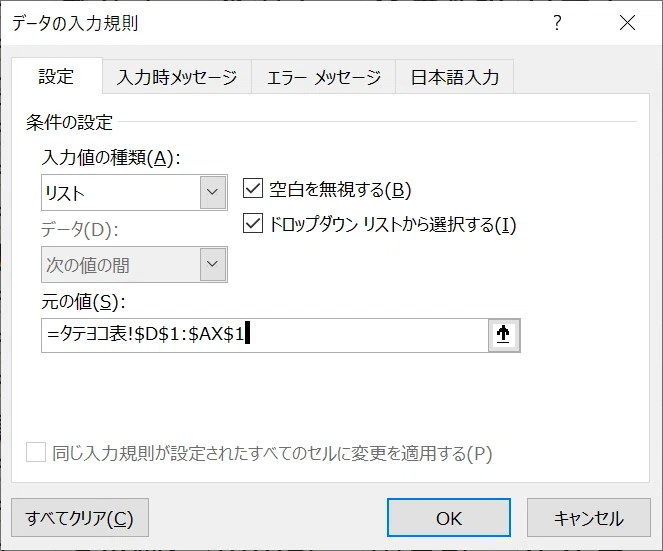Open the データ dropdown arrow

pyautogui.click(x=213, y=265)
